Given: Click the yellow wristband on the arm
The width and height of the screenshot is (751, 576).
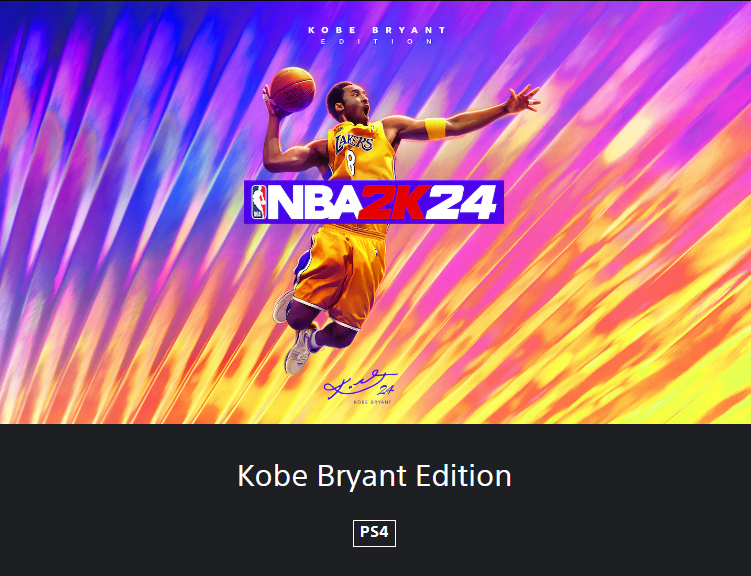Looking at the screenshot, I should pos(435,128).
